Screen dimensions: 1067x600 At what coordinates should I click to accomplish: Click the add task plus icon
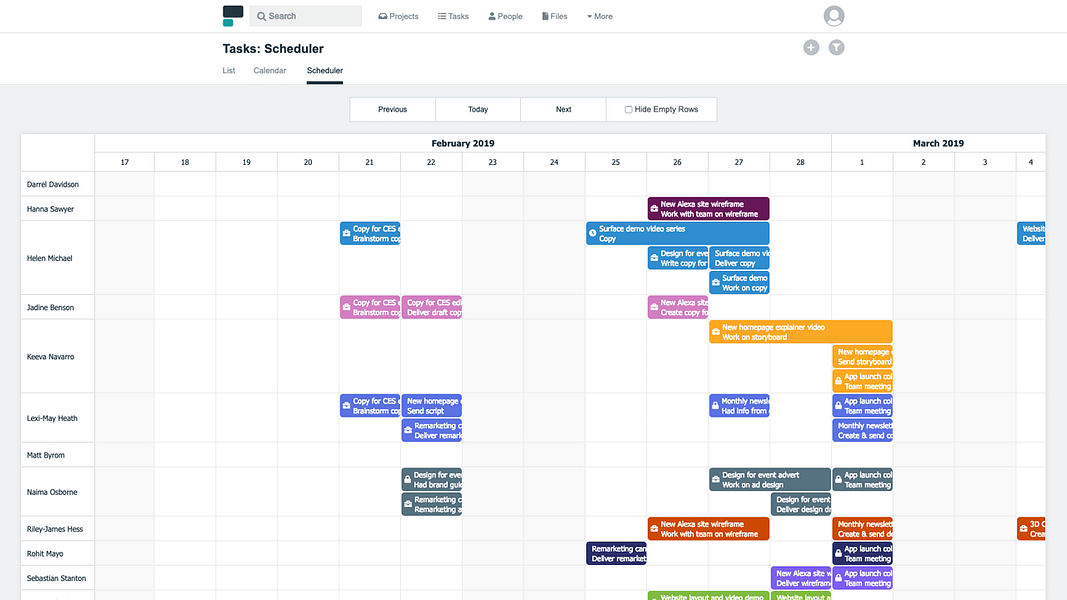(x=810, y=48)
